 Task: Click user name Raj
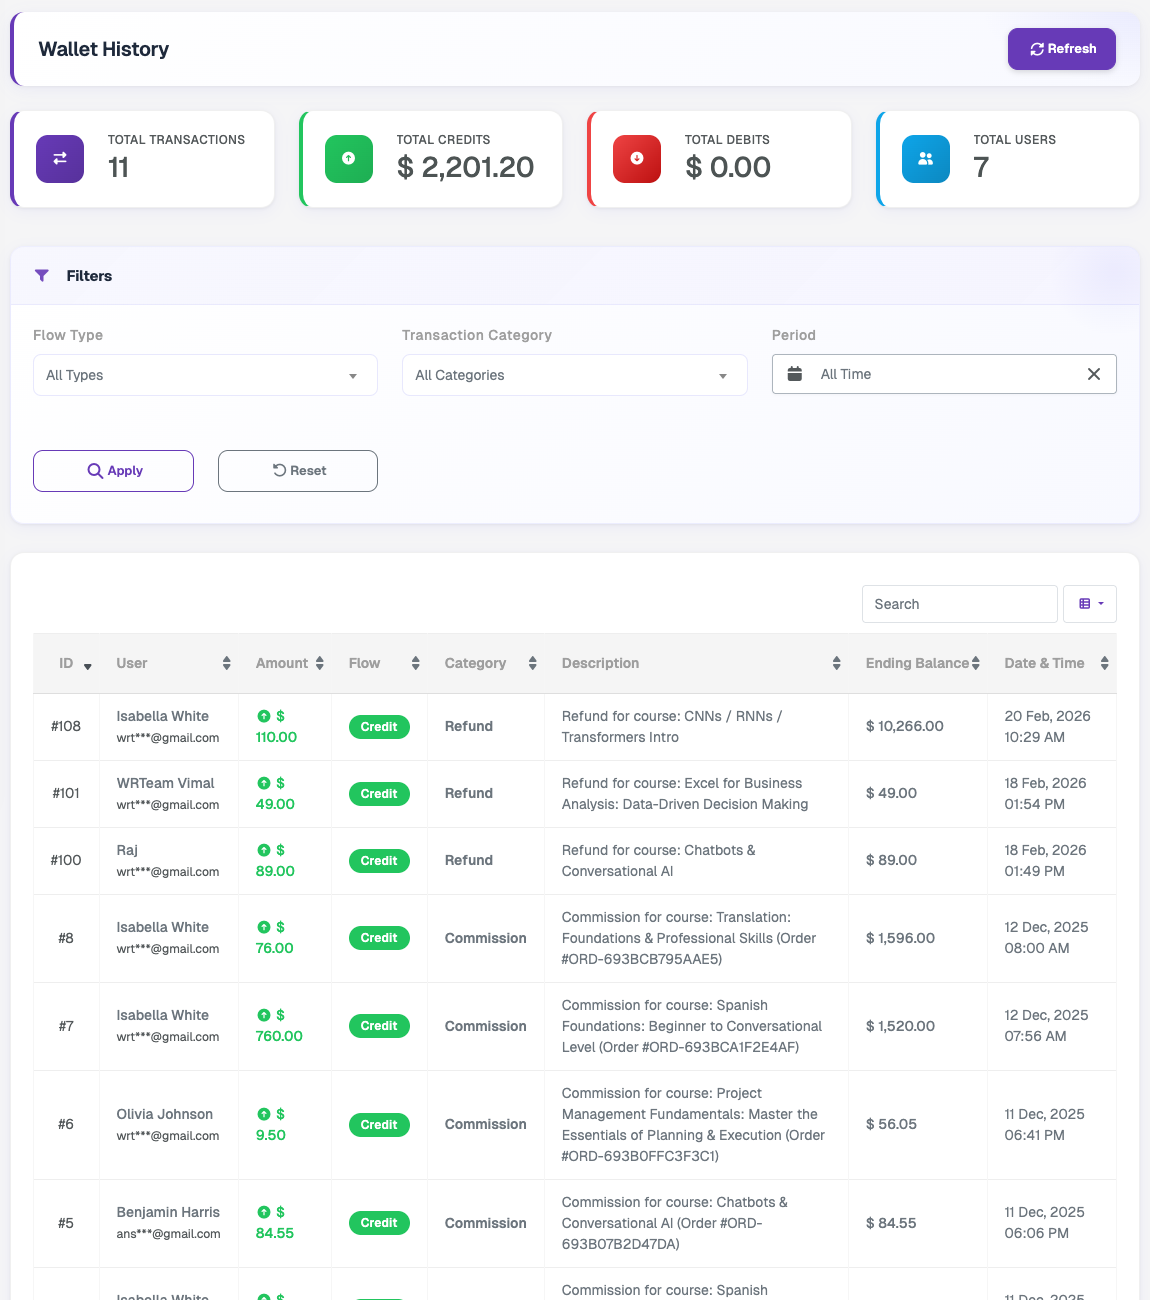127,850
